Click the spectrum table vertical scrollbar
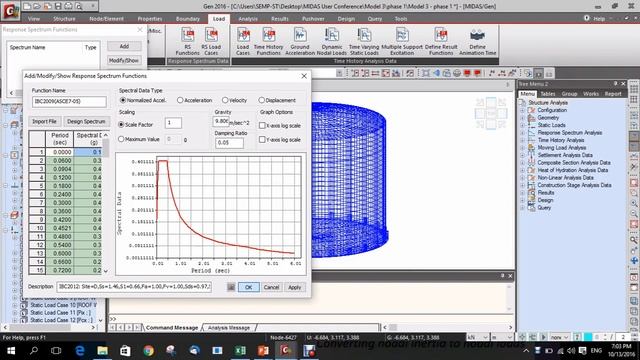Viewport: 640px width, 360px height. click(106, 203)
